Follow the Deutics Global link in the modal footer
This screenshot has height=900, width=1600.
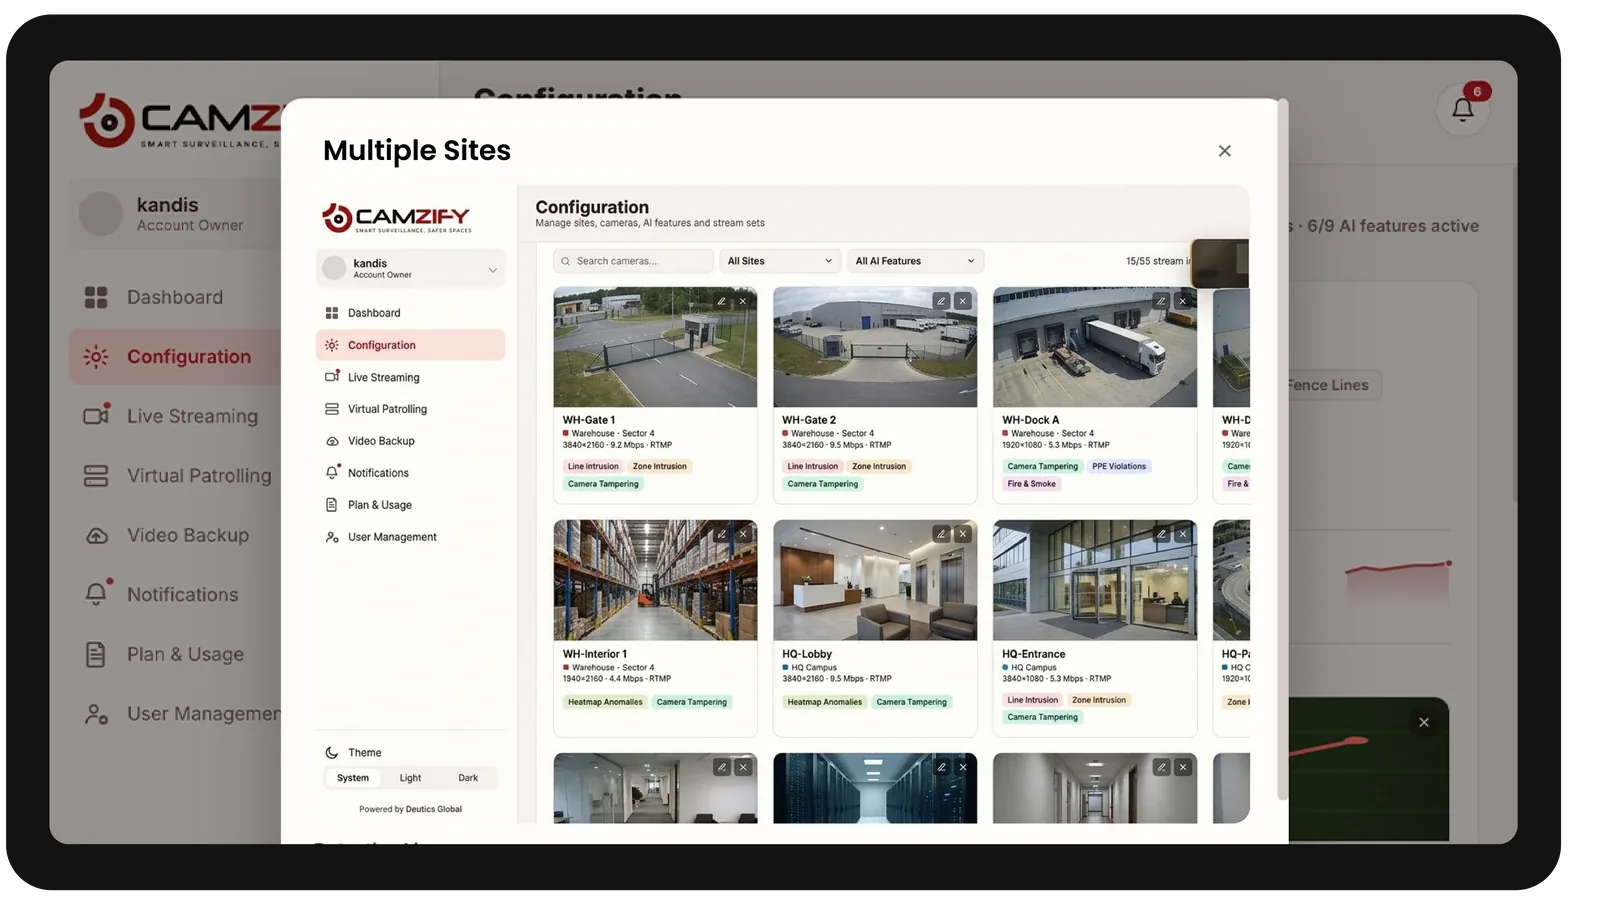pos(434,809)
